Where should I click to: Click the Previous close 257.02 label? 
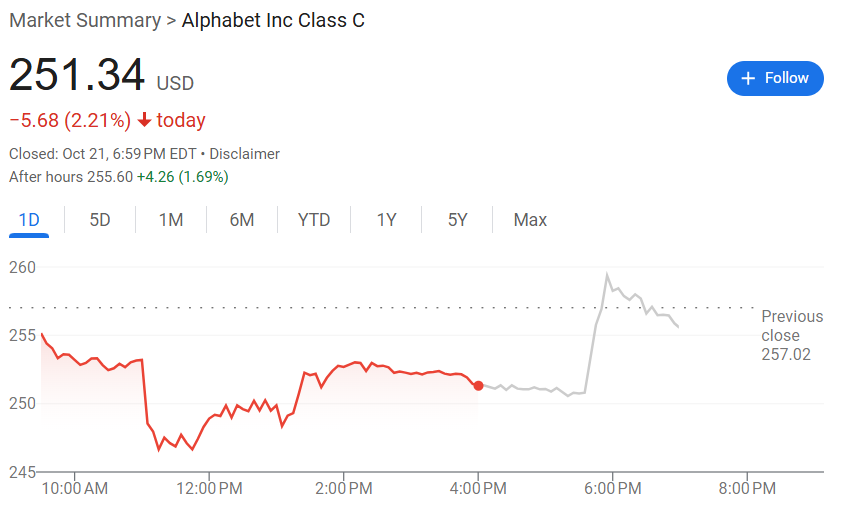(x=792, y=335)
